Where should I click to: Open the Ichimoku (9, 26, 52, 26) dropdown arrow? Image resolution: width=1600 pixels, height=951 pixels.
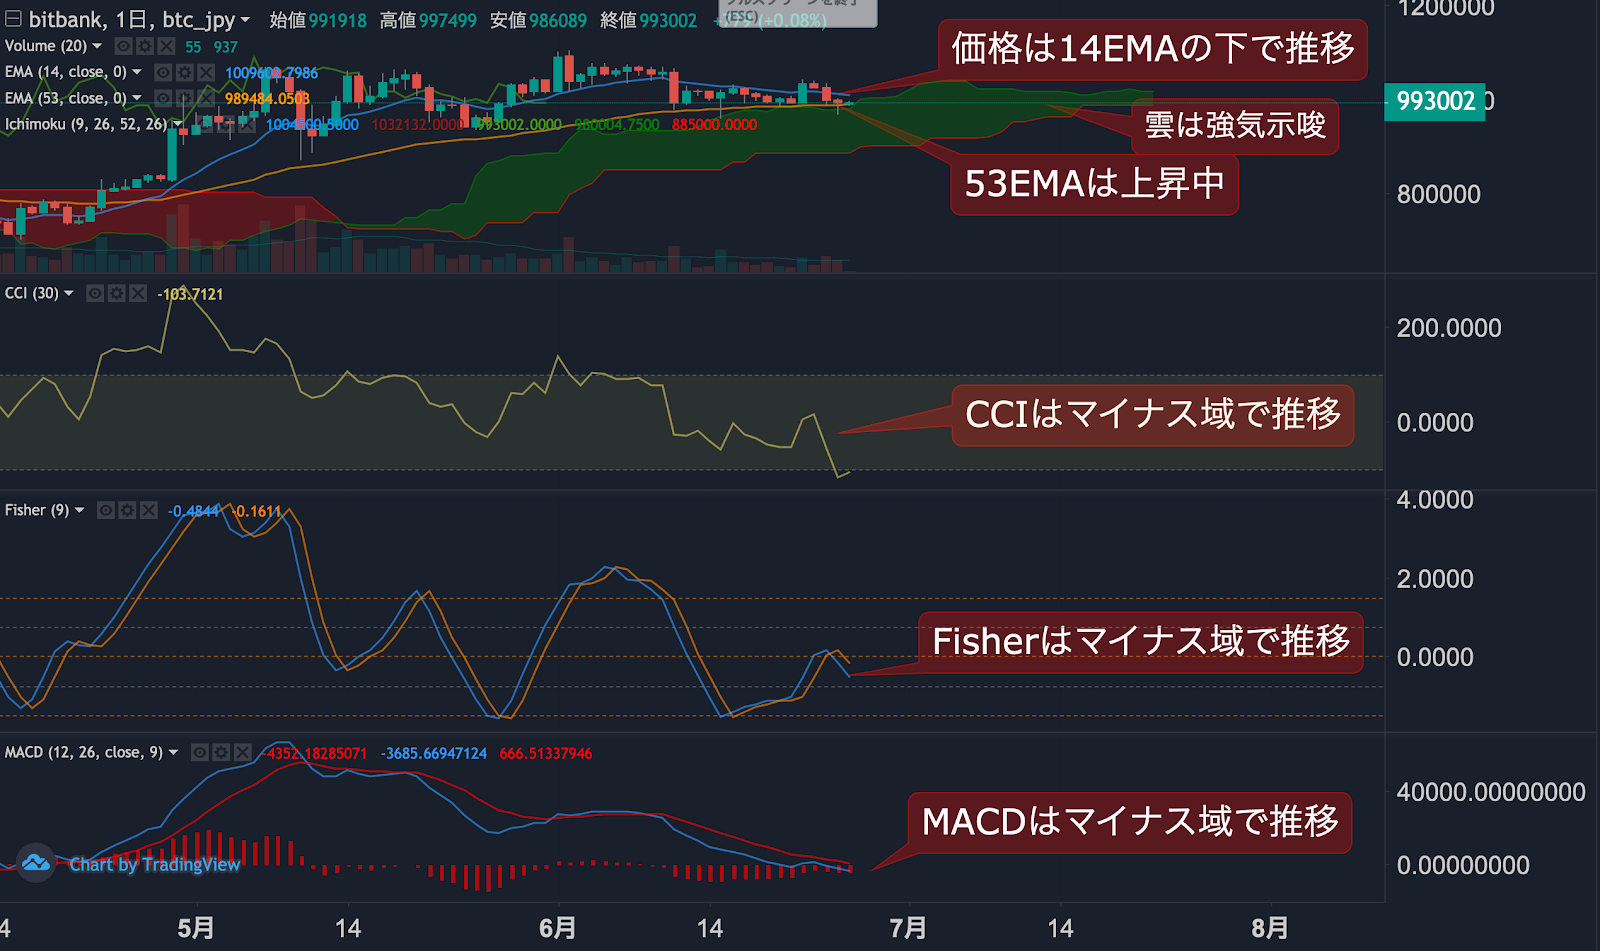pyautogui.click(x=178, y=124)
